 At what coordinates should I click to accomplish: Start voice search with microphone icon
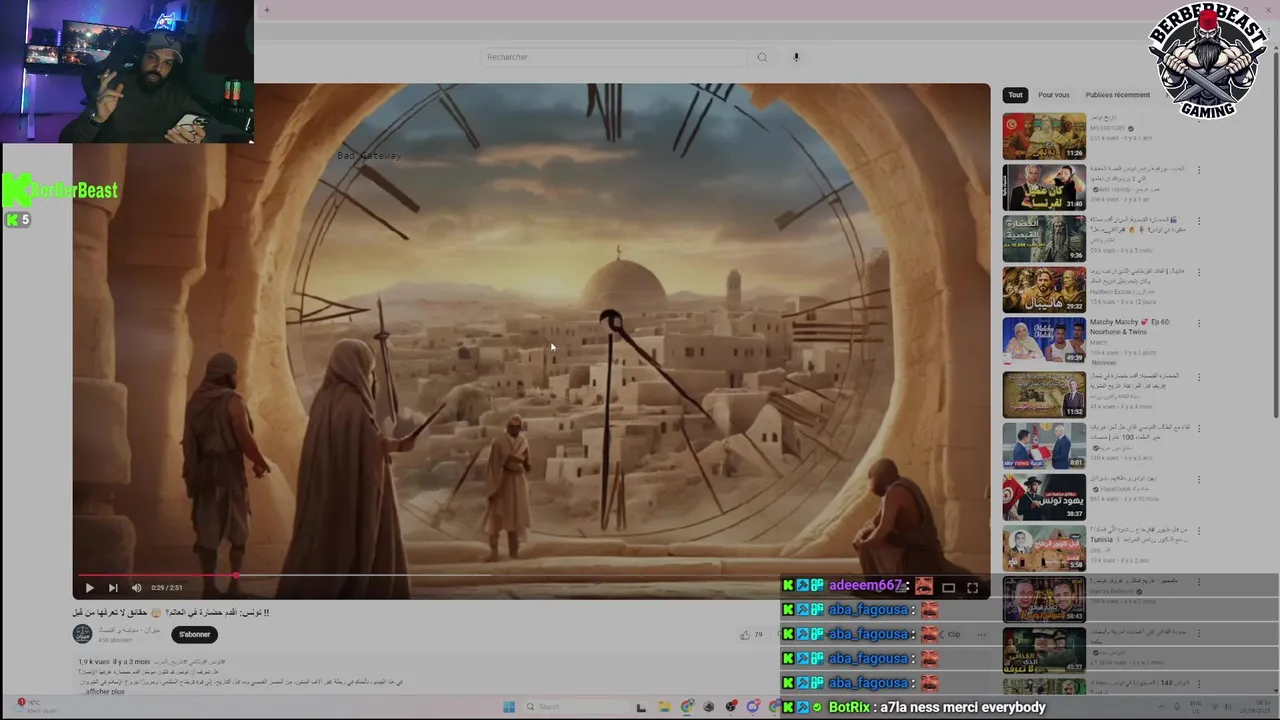796,57
